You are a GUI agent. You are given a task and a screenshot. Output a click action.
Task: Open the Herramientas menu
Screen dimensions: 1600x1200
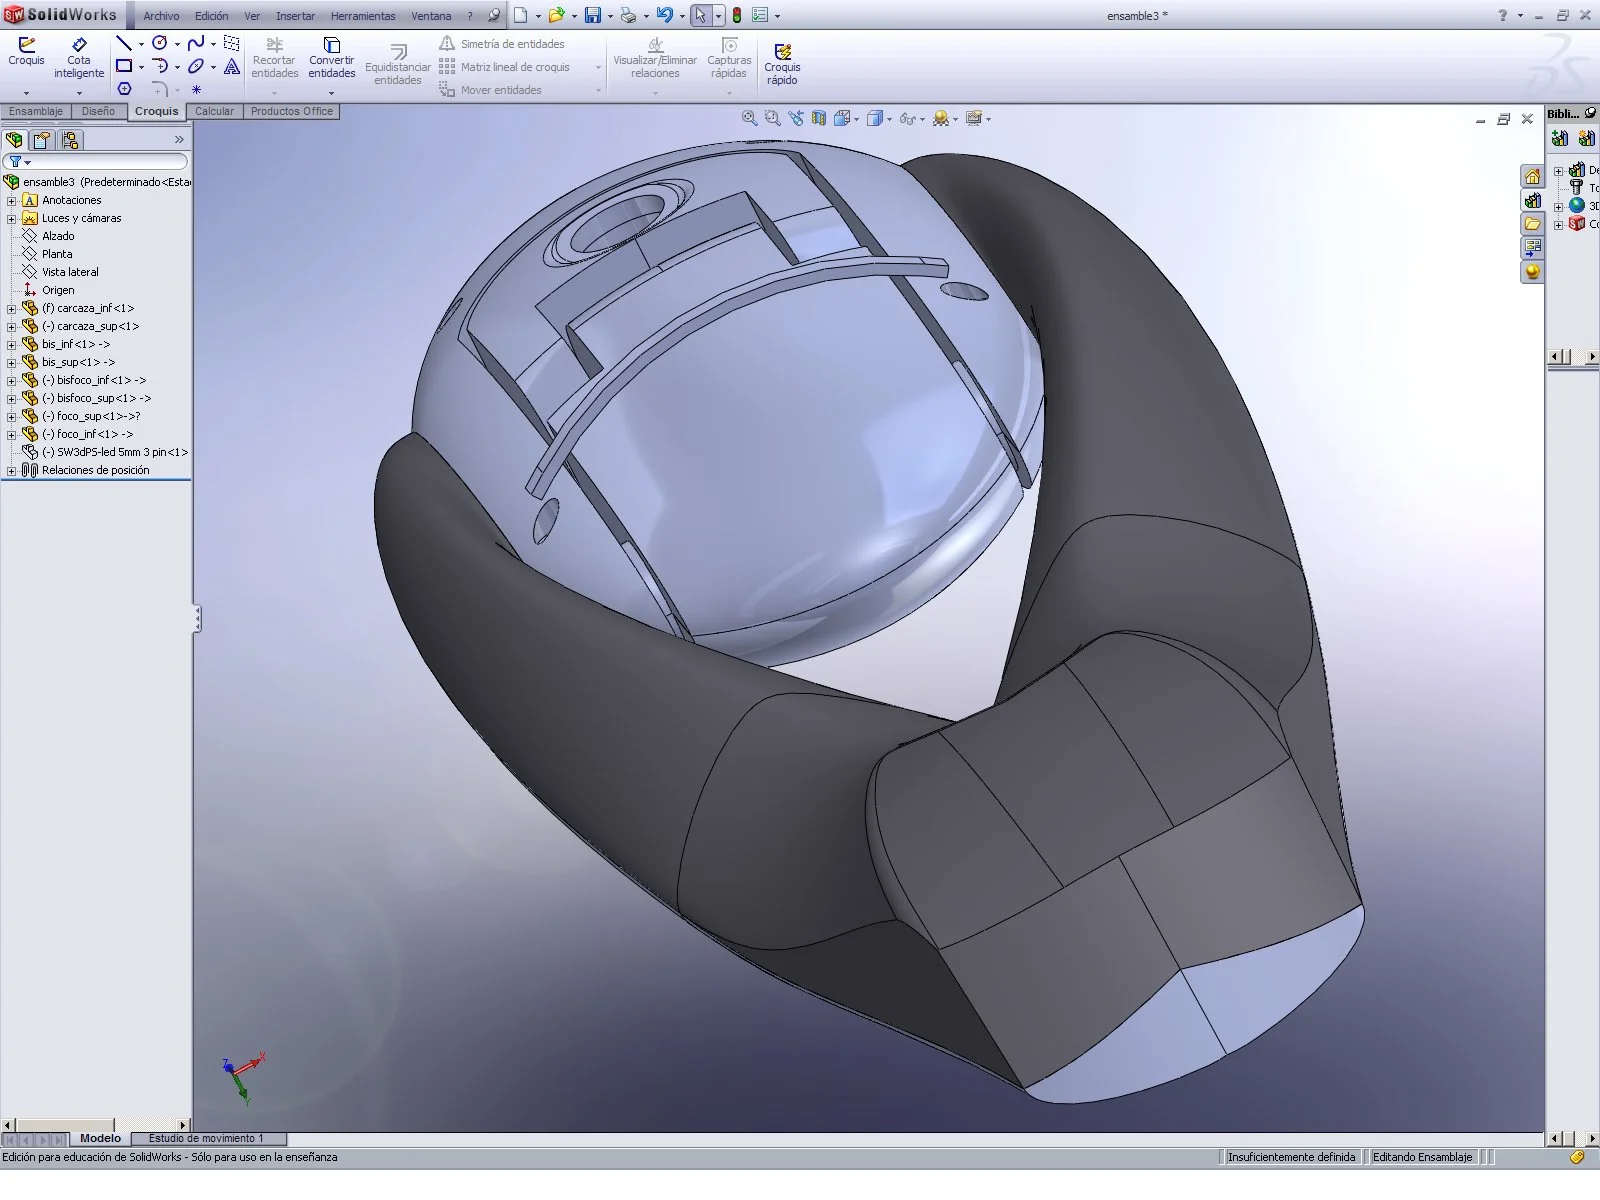click(x=363, y=16)
